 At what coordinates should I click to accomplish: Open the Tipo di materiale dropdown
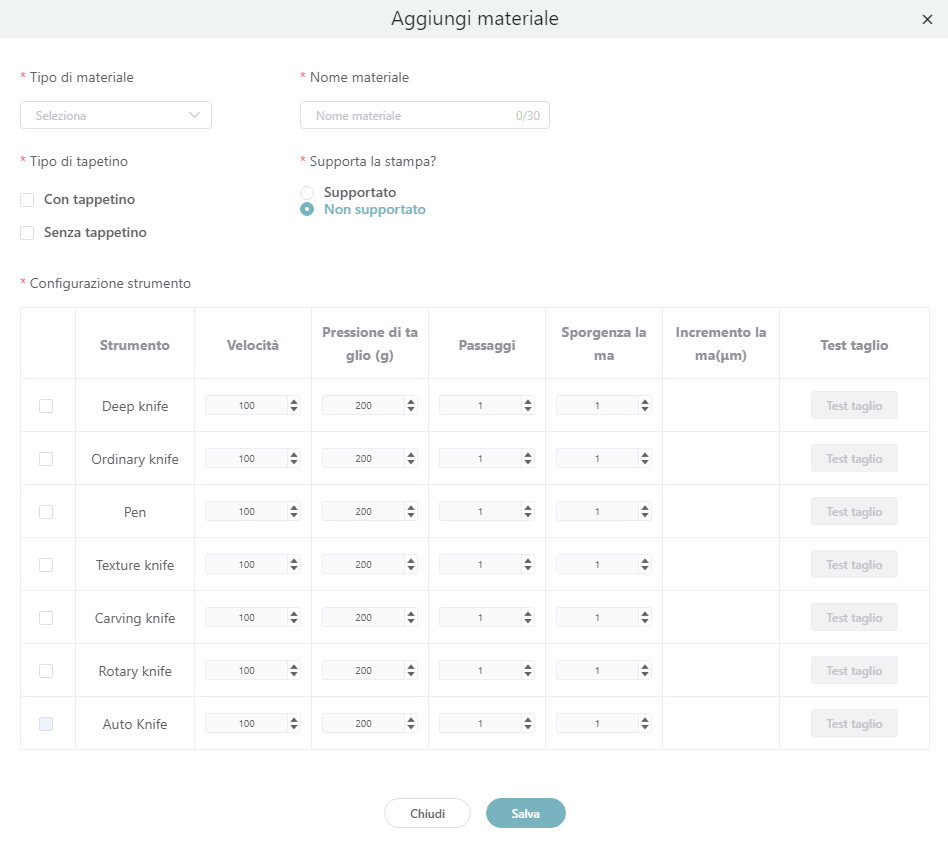[116, 115]
